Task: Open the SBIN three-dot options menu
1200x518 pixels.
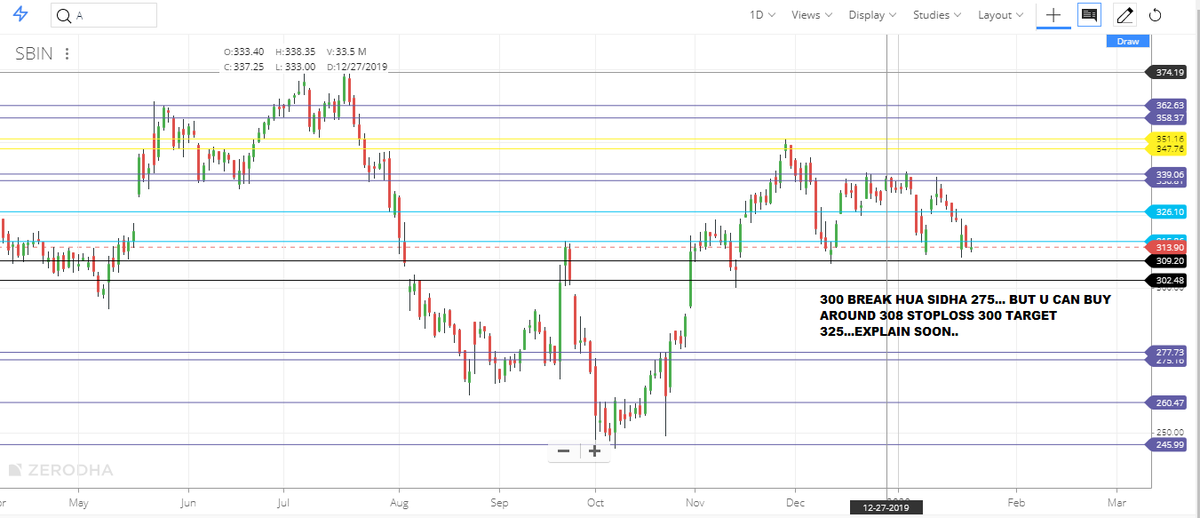Action: [x=67, y=54]
